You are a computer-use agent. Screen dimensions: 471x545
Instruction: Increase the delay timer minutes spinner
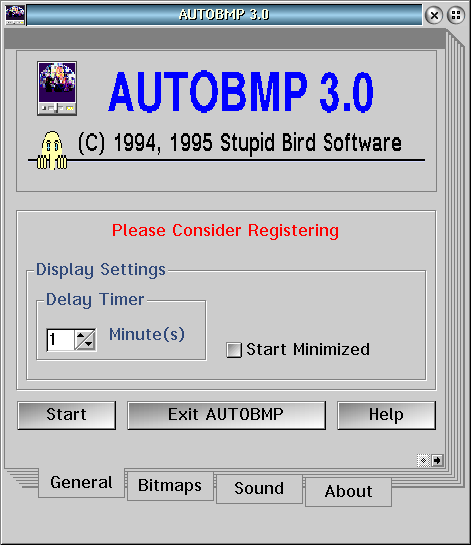[x=81, y=335]
